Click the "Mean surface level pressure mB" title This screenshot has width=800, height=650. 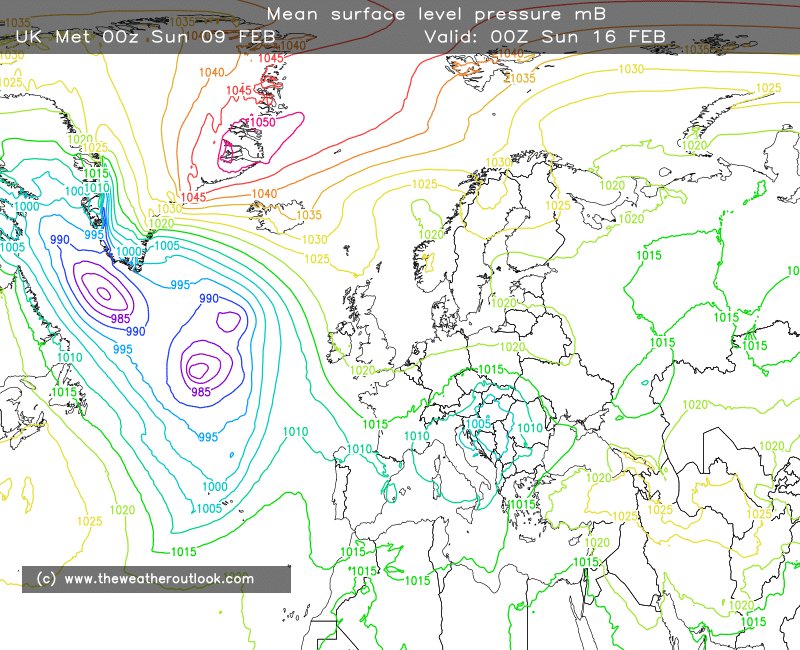coord(436,14)
